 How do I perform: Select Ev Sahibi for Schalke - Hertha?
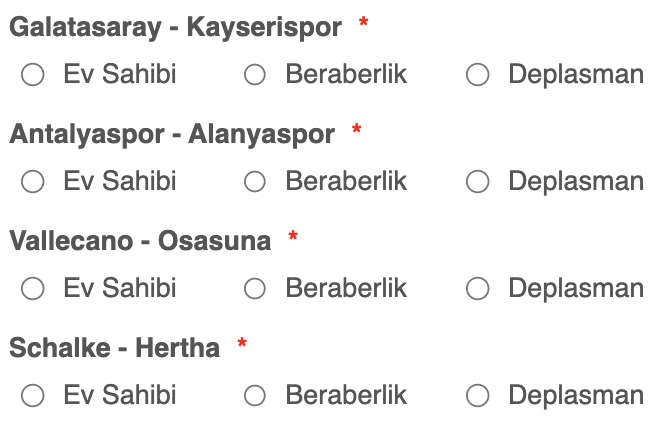pos(33,396)
